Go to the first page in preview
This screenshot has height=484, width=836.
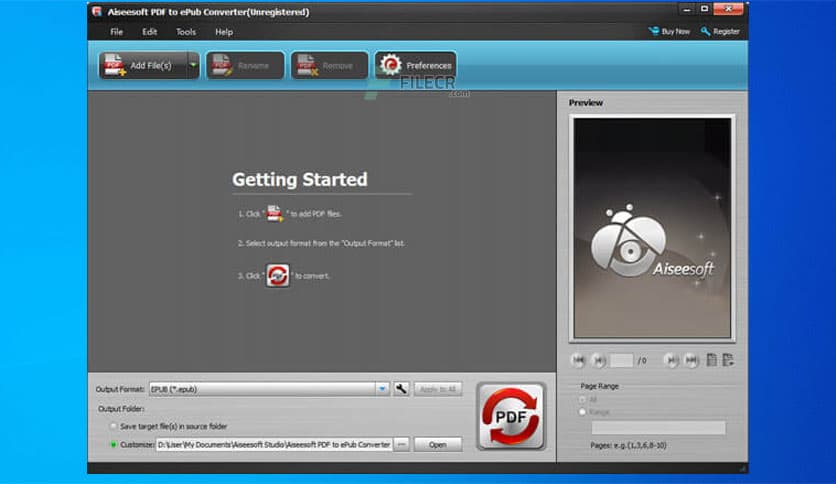[578, 361]
